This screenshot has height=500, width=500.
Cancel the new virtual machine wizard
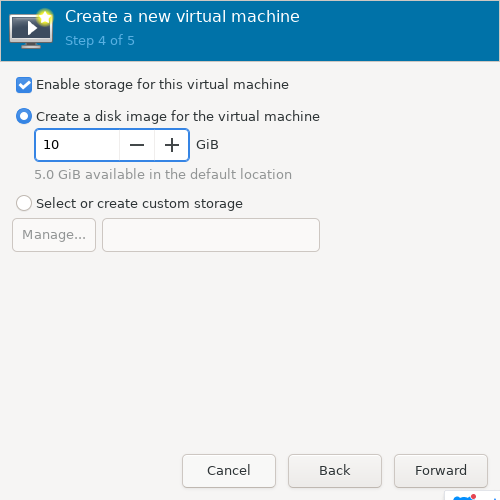[229, 471]
